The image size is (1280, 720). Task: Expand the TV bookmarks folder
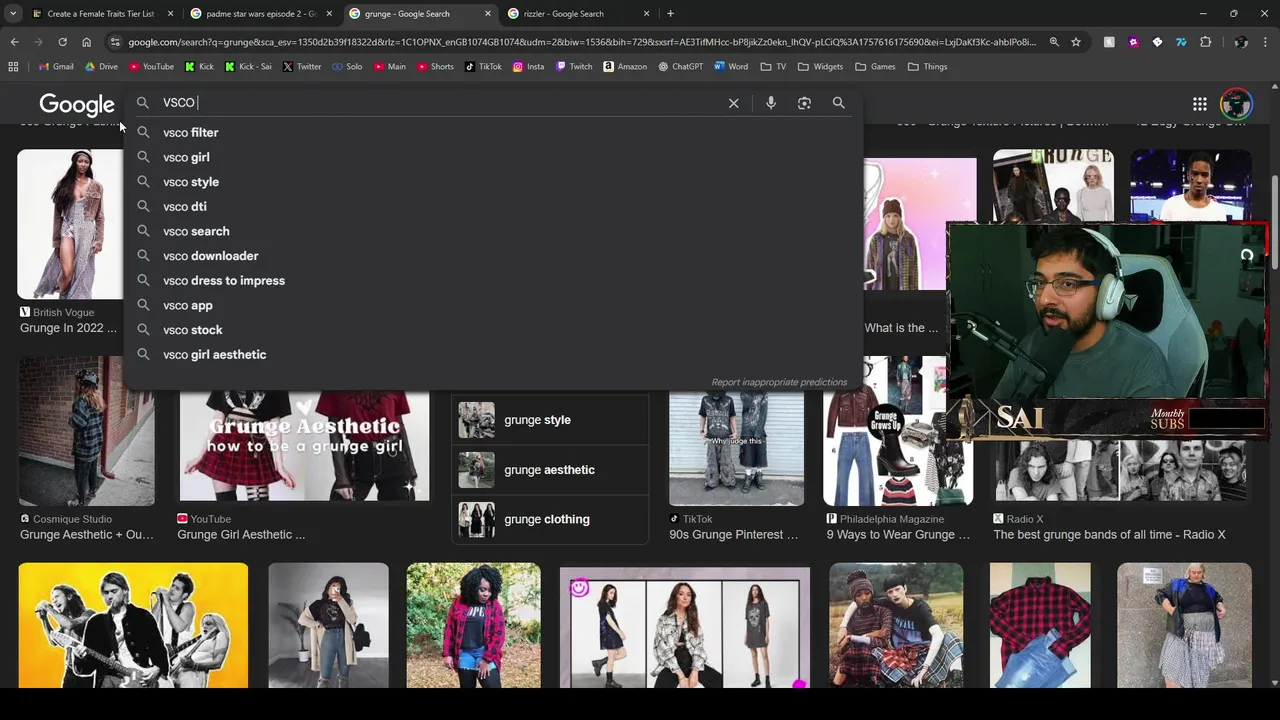coord(773,67)
